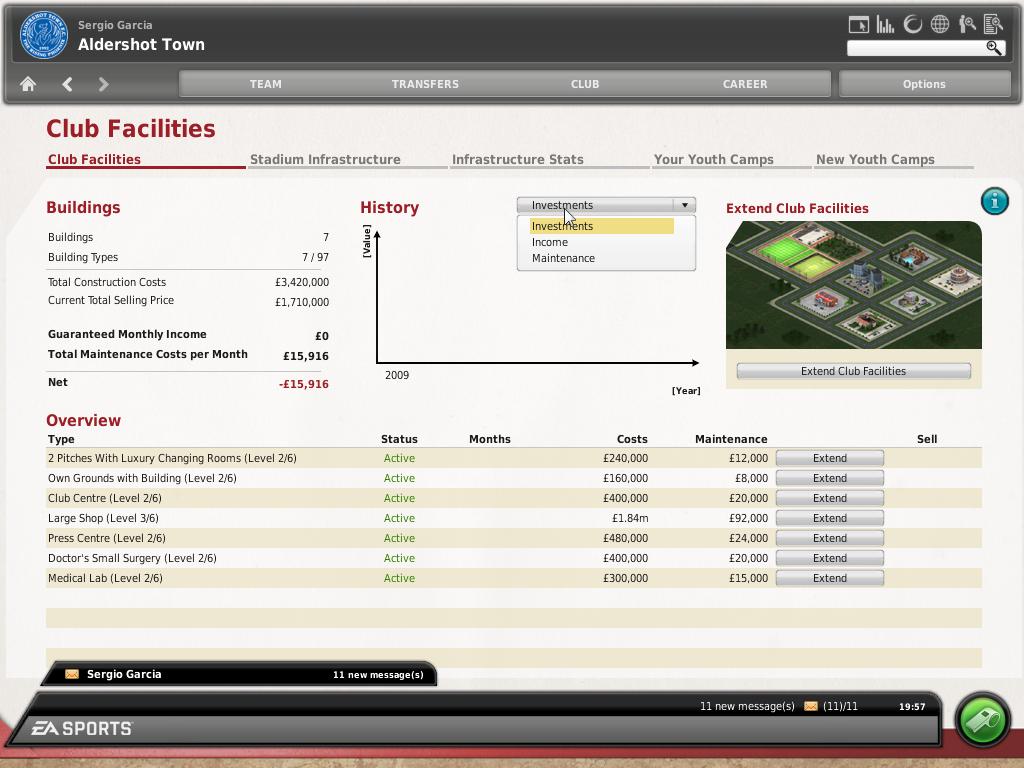Click the club facilities map thumbnail

853,285
